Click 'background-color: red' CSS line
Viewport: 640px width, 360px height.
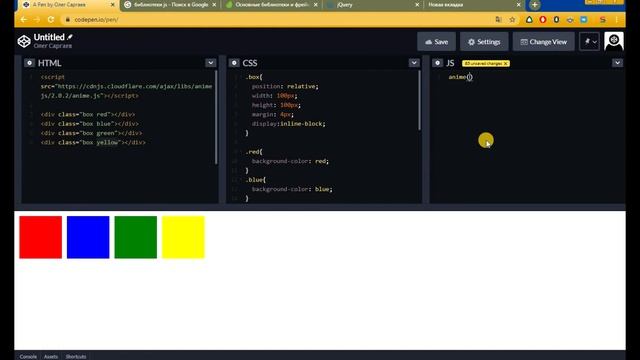pos(290,161)
